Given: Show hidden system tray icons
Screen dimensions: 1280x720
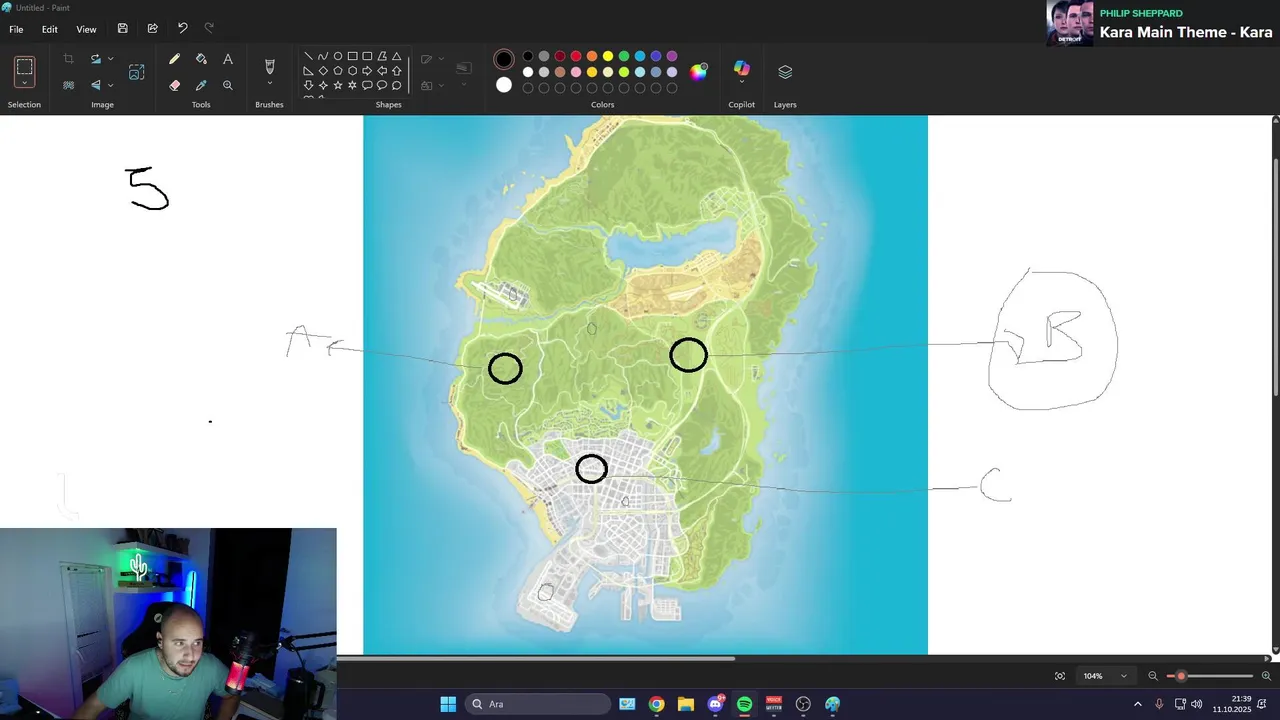Looking at the screenshot, I should (1137, 704).
